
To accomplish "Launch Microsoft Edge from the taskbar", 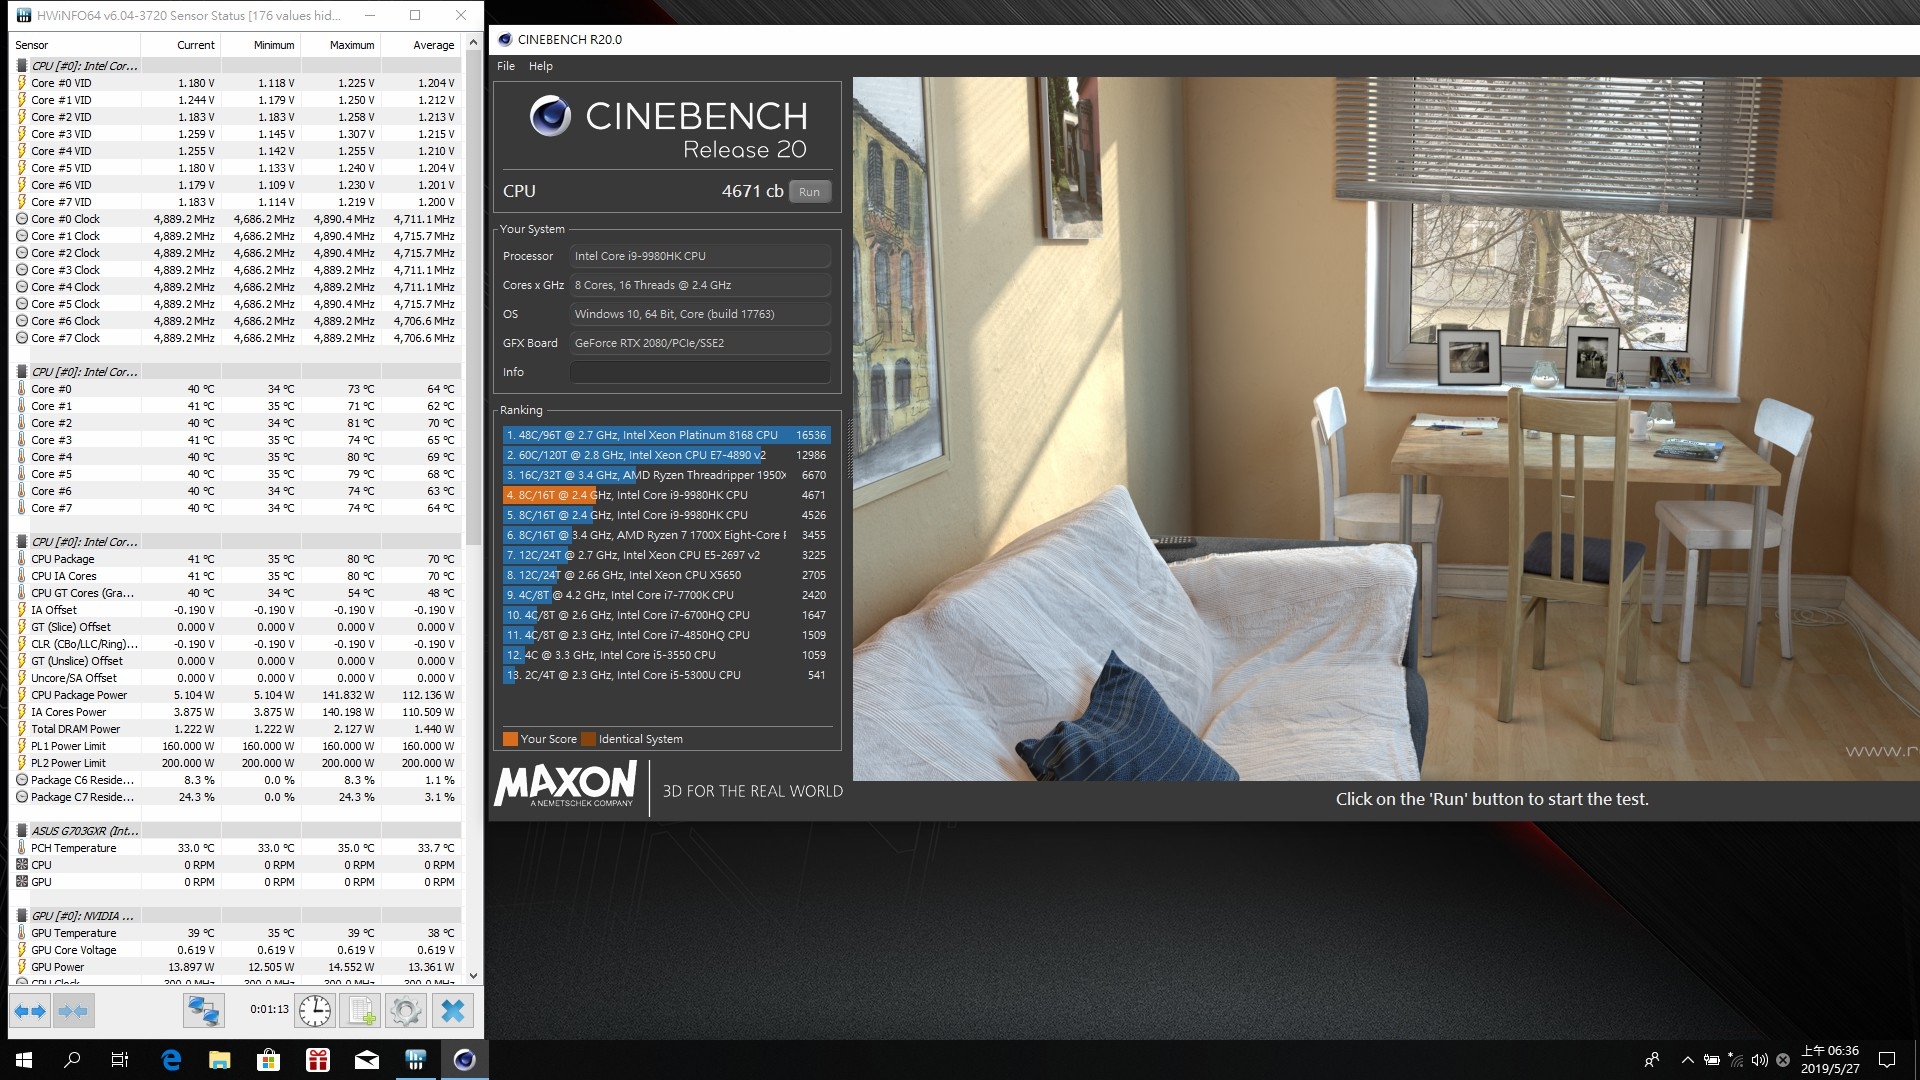I will pyautogui.click(x=171, y=1060).
